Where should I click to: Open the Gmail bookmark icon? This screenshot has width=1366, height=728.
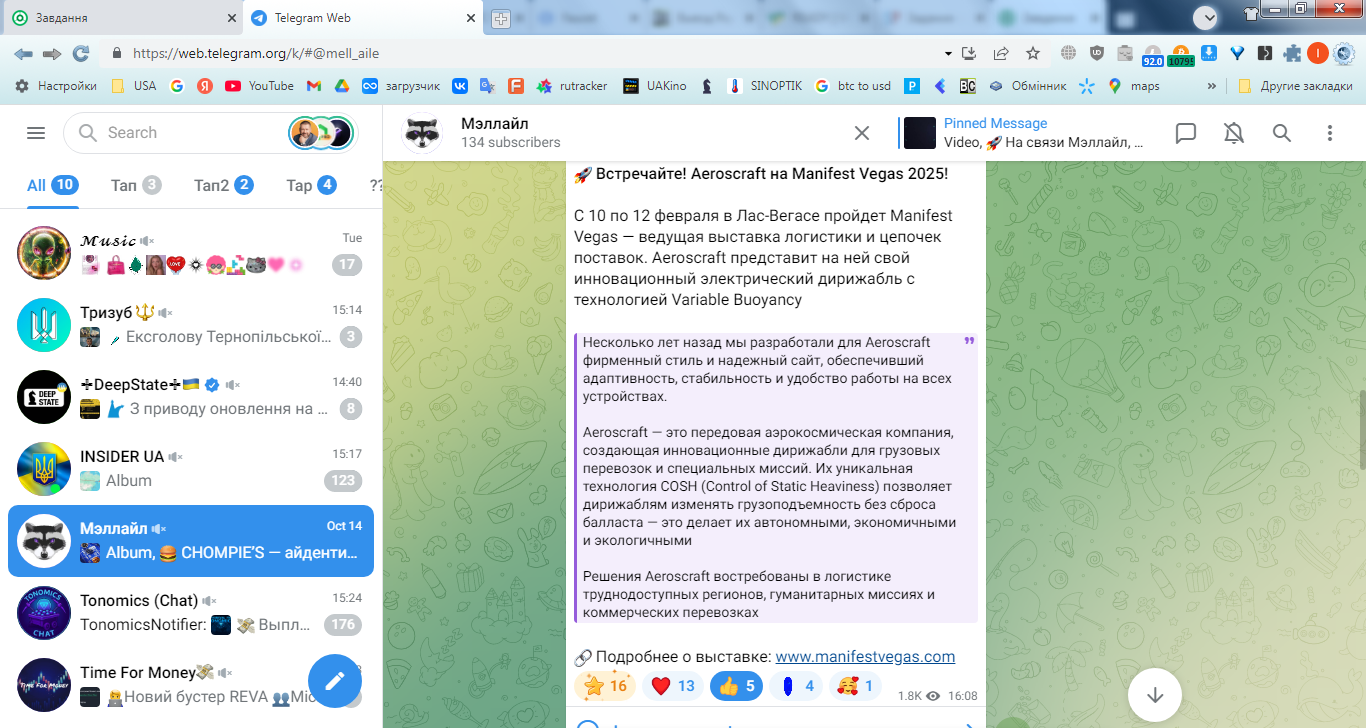[313, 86]
